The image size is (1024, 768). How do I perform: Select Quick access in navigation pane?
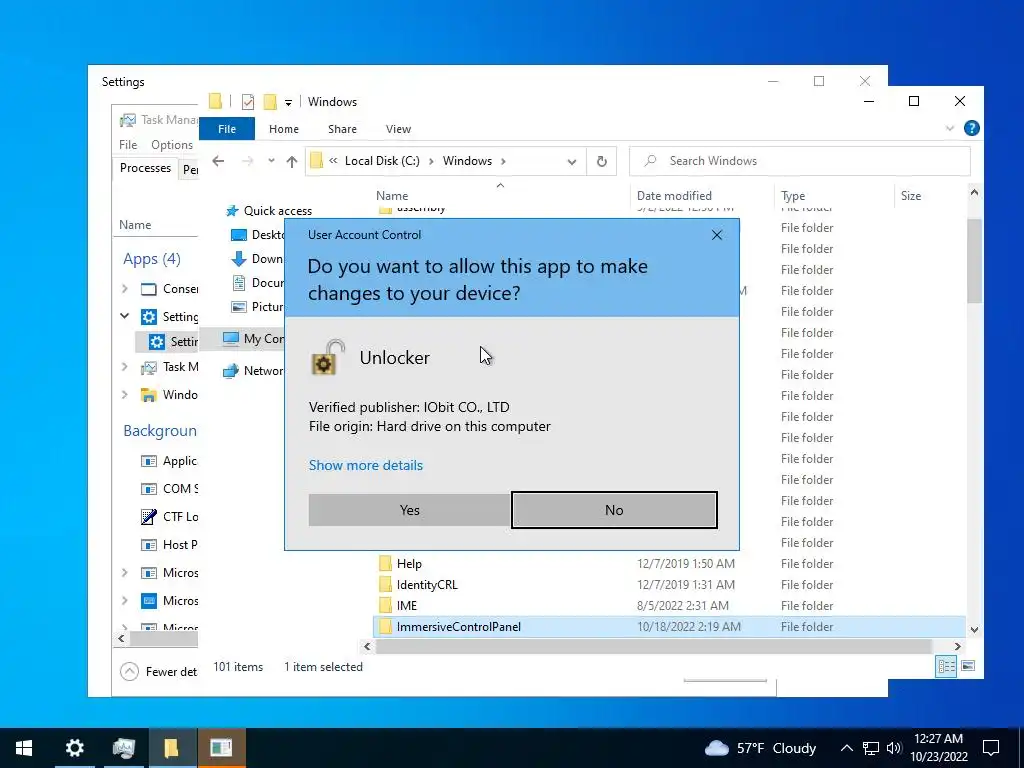pyautogui.click(x=268, y=210)
